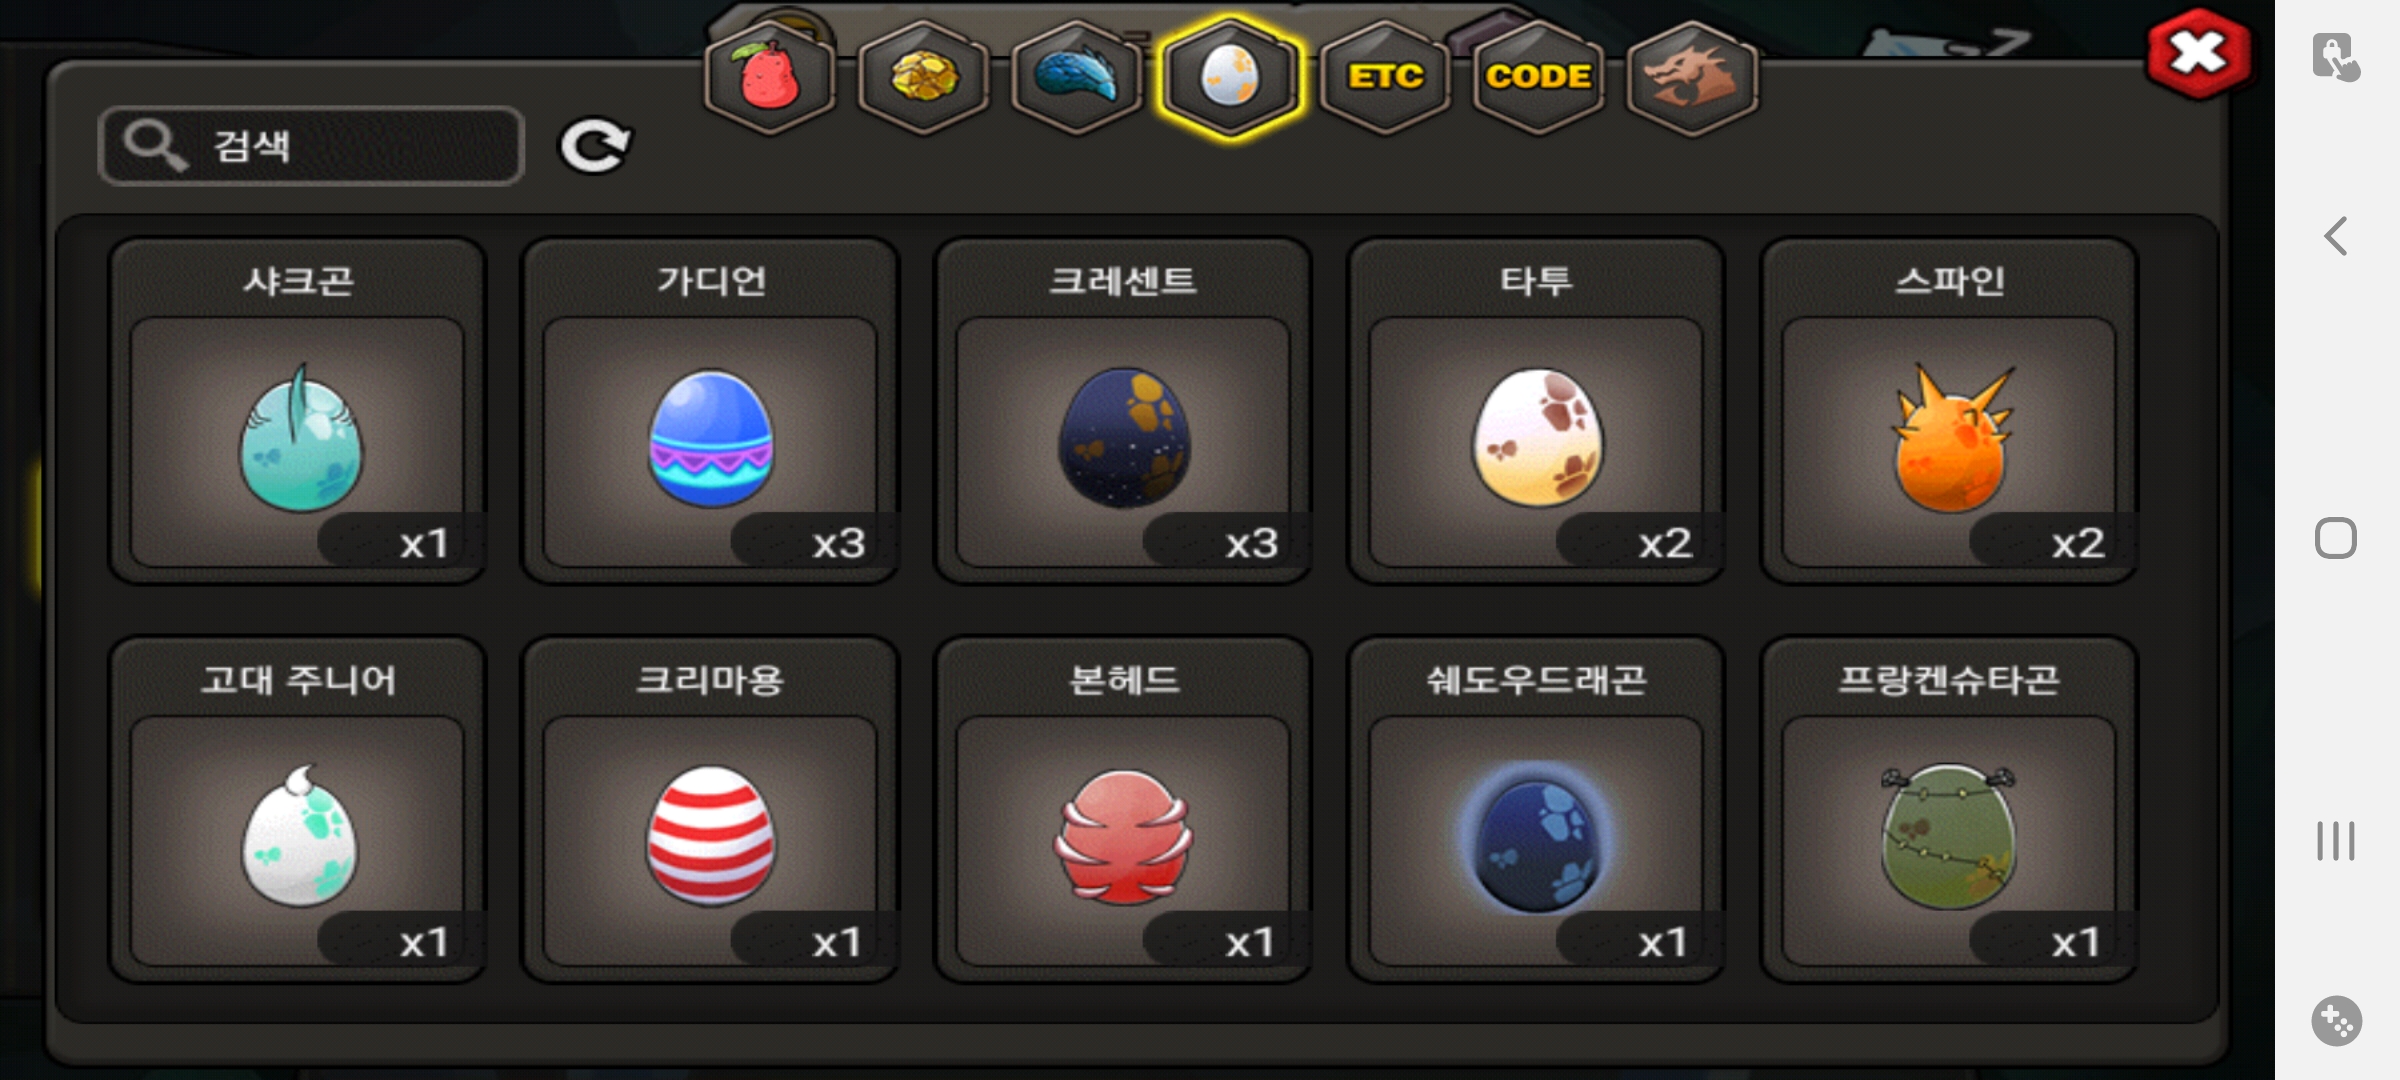Choose the 크레센트 dark navy egg
This screenshot has width=2400, height=1080.
click(1123, 411)
